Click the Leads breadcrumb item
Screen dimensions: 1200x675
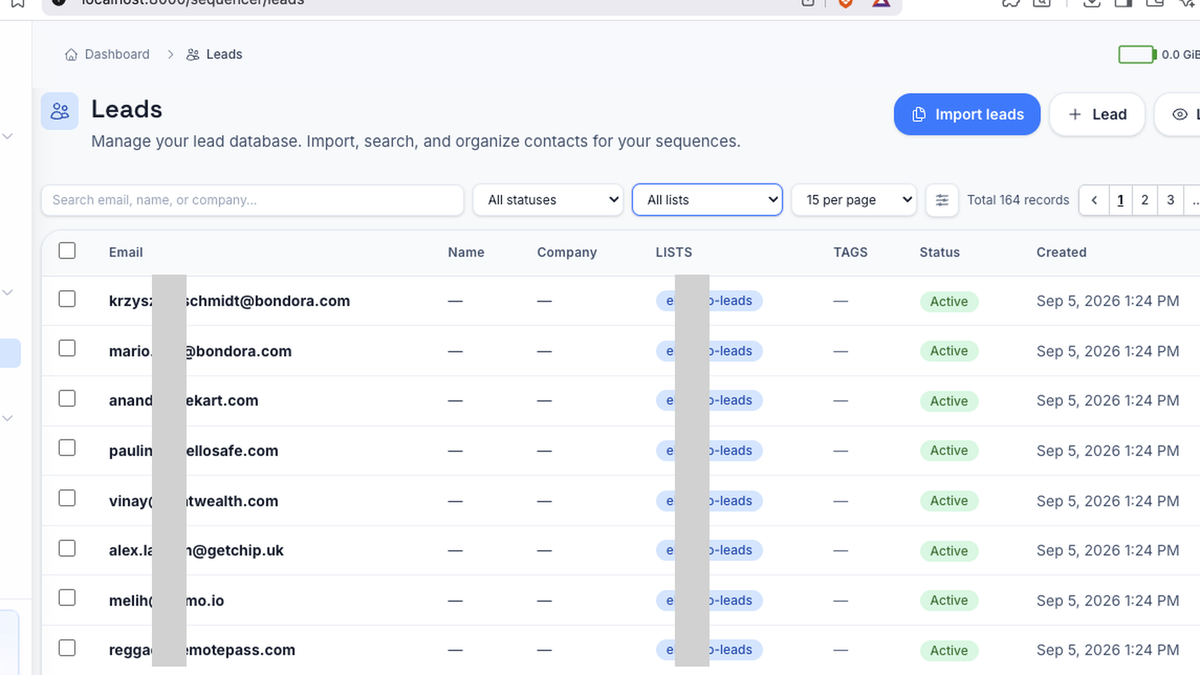coord(214,54)
